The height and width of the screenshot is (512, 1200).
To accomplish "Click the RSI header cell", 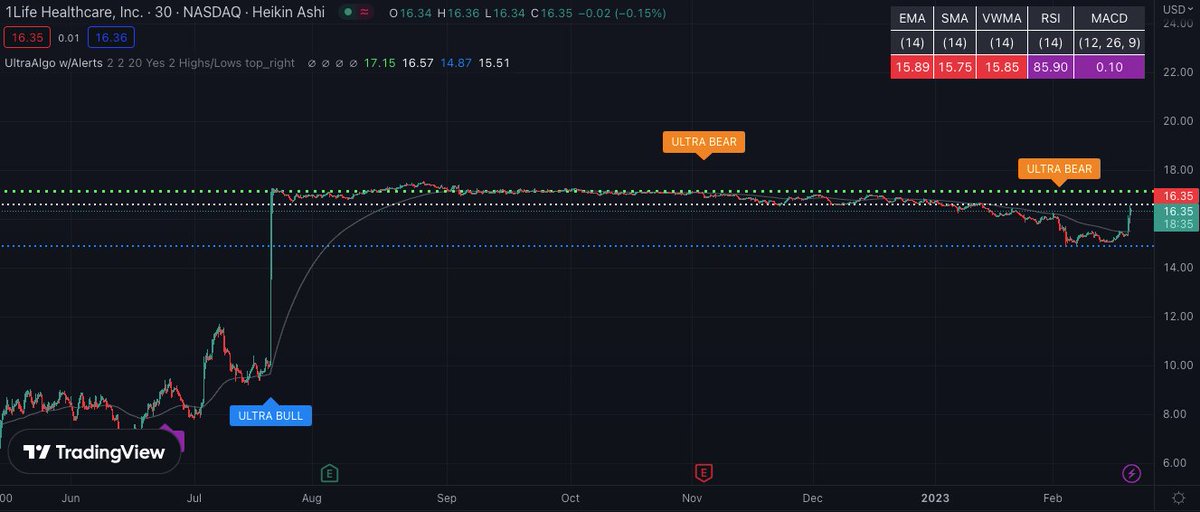I will click(x=1048, y=18).
